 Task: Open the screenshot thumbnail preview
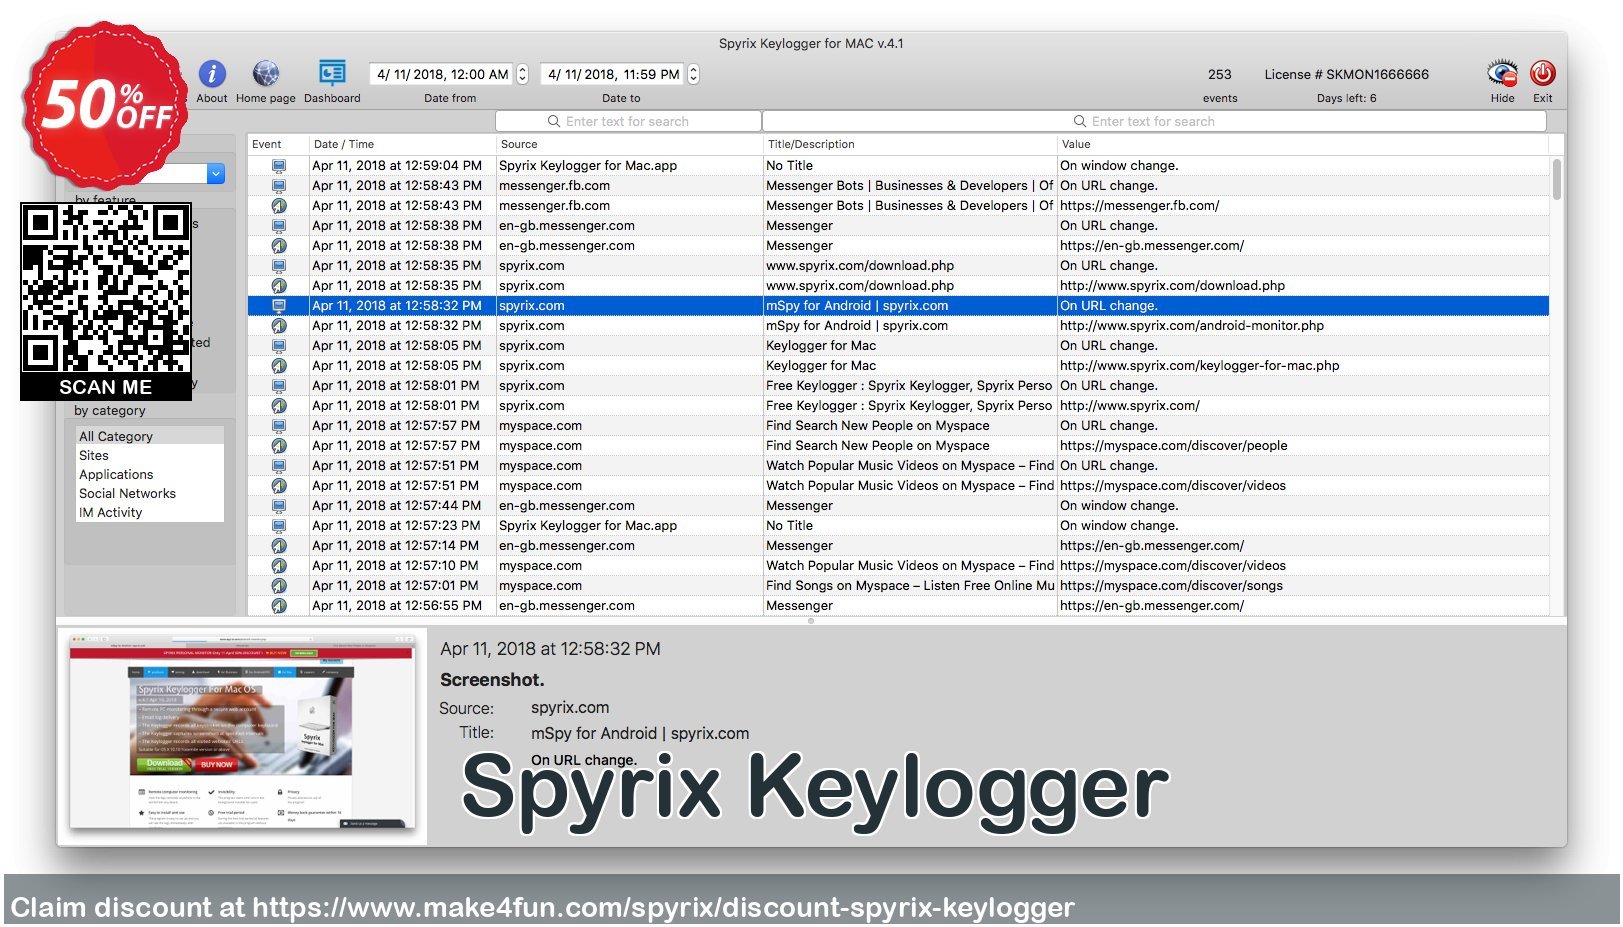point(241,736)
